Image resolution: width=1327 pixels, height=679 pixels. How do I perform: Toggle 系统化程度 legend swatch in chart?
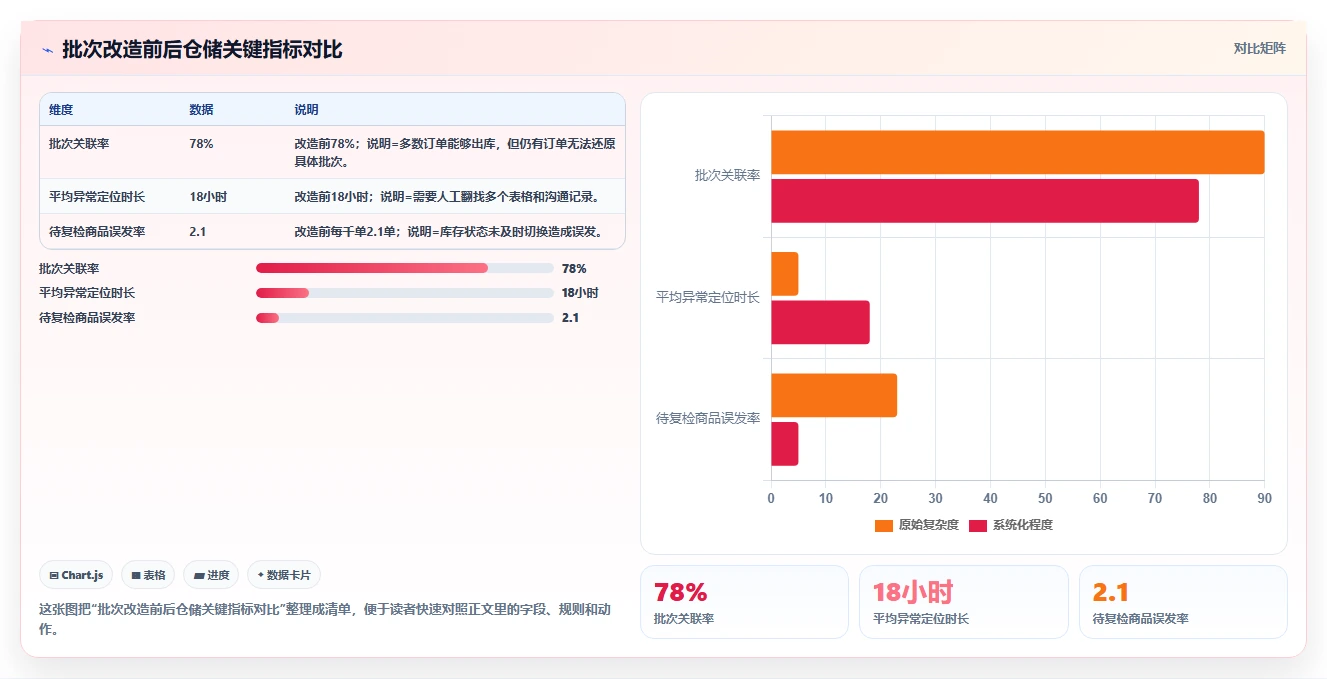point(977,525)
